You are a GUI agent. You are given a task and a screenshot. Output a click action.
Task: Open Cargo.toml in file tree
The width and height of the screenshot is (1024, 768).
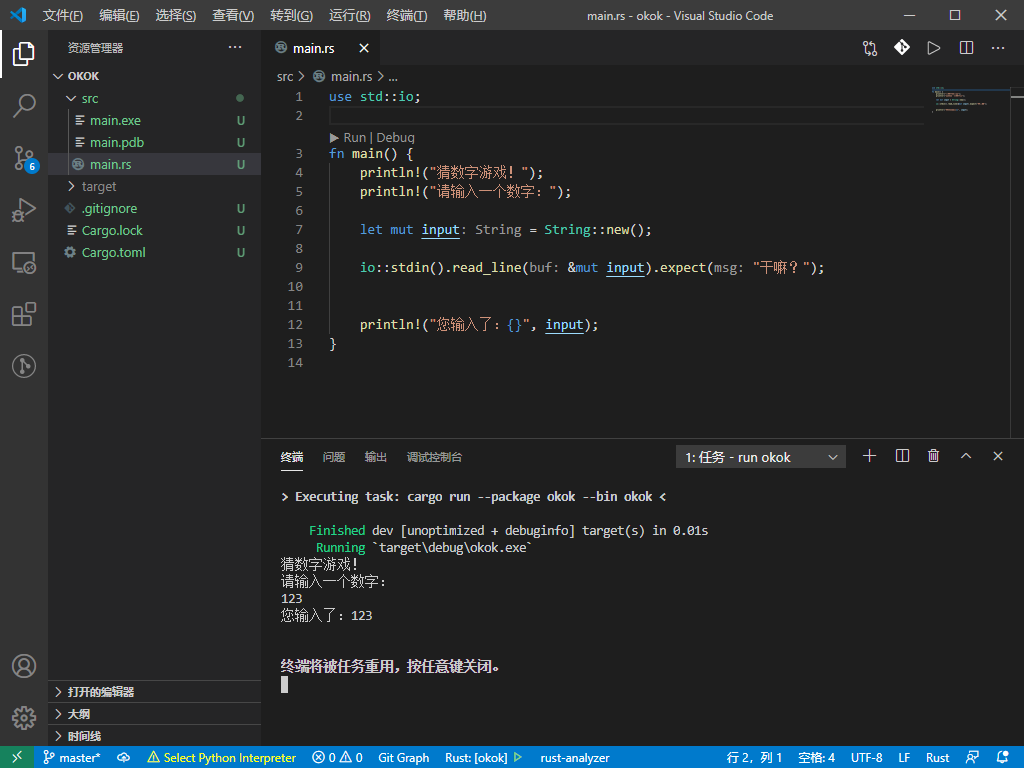point(155,252)
